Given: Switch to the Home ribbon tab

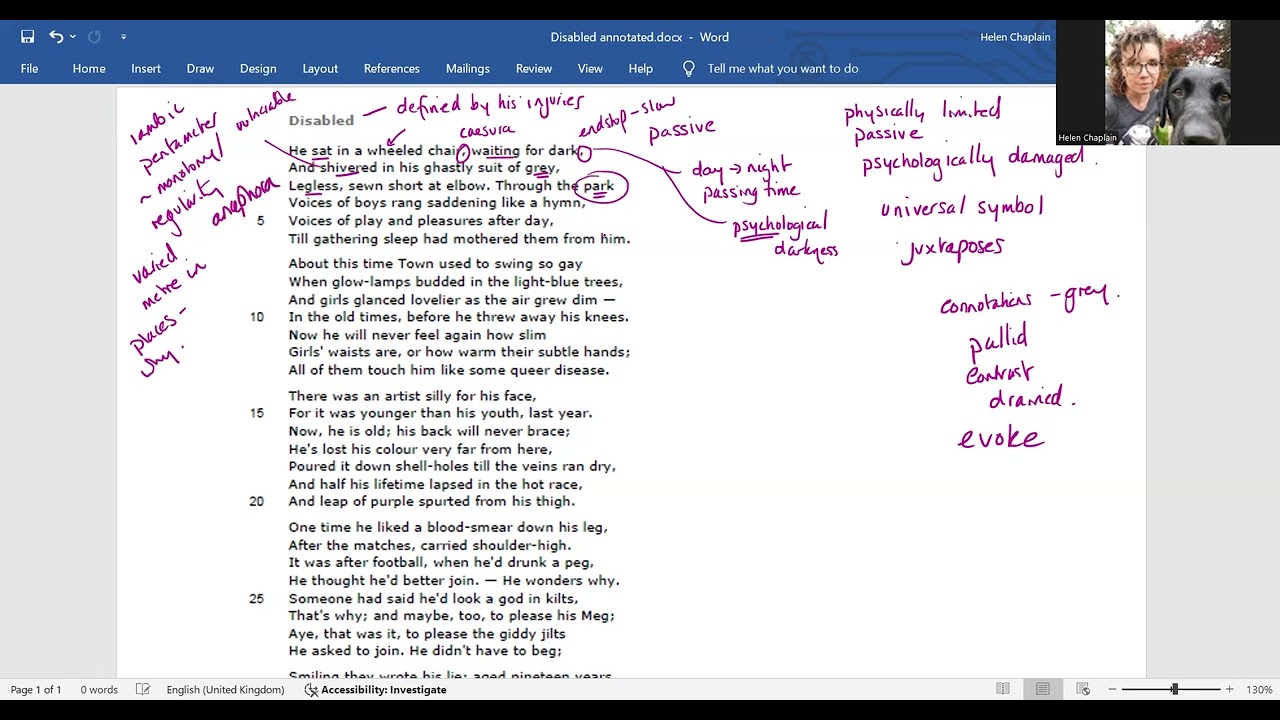Looking at the screenshot, I should [89, 69].
